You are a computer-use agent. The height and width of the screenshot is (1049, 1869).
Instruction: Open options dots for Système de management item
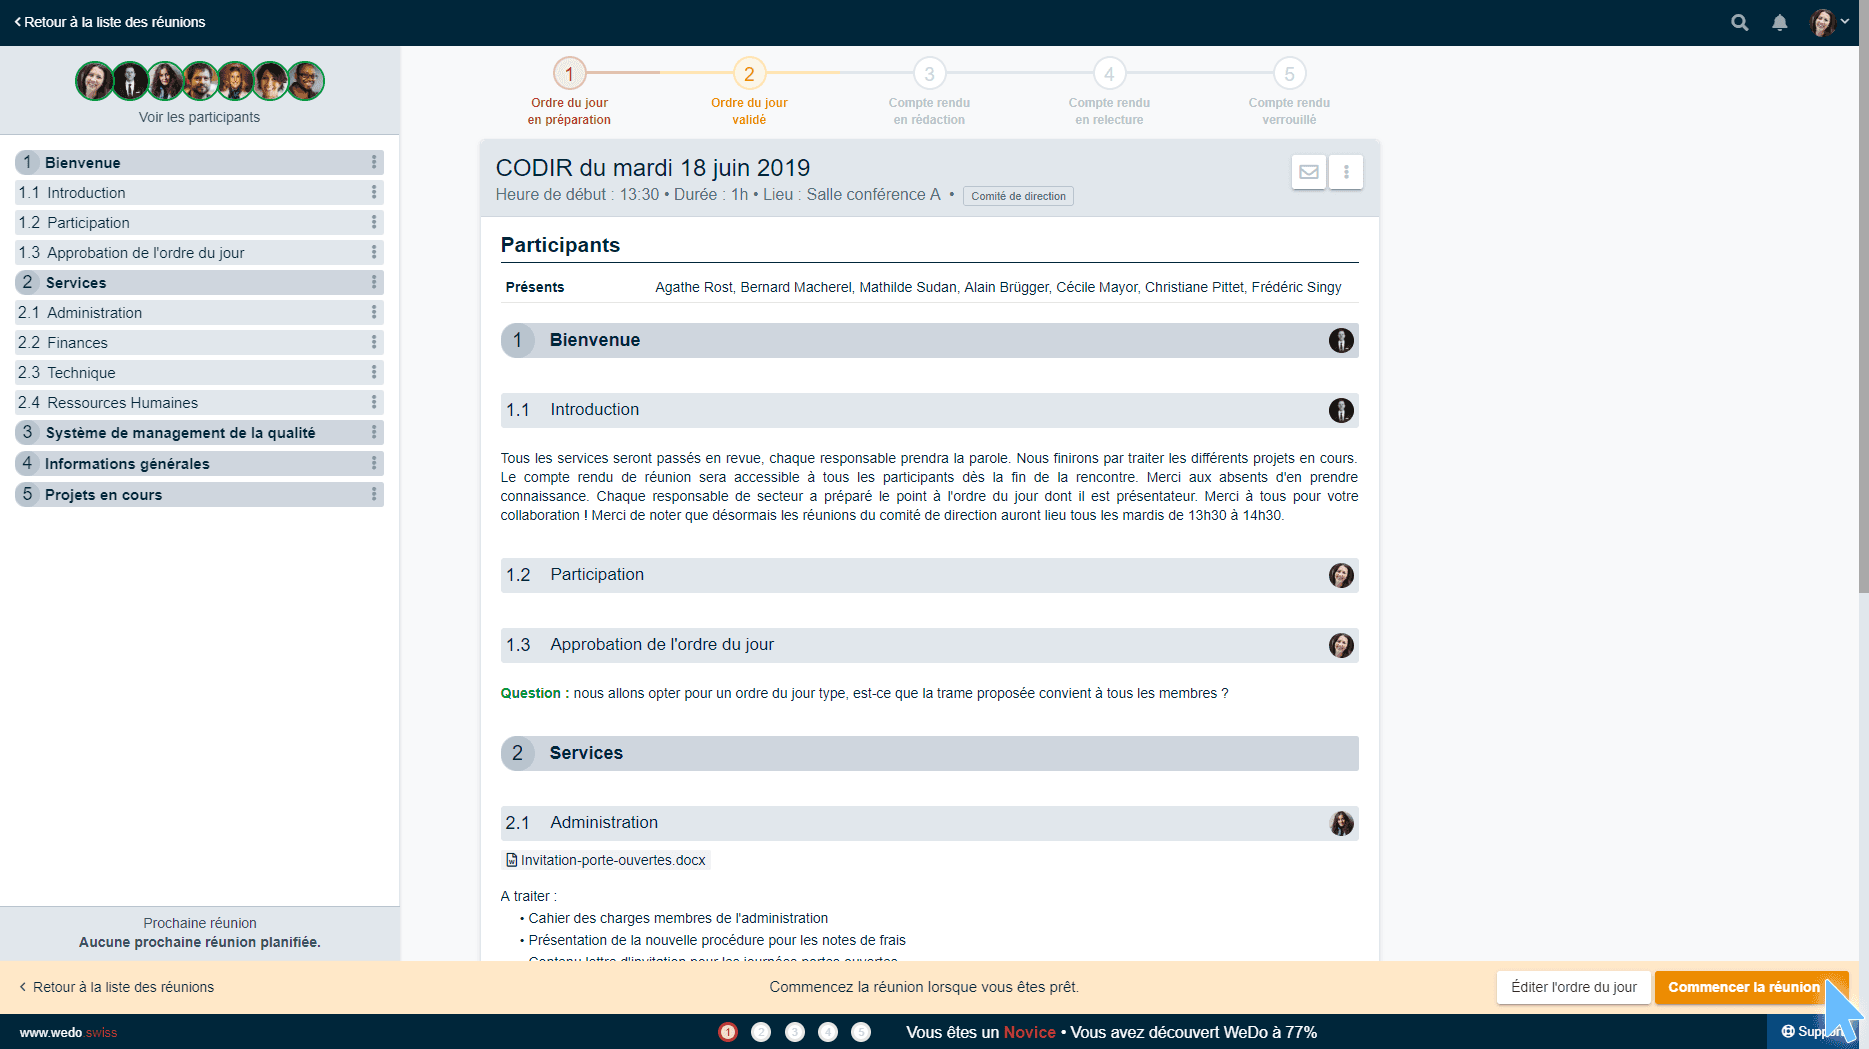pyautogui.click(x=374, y=432)
